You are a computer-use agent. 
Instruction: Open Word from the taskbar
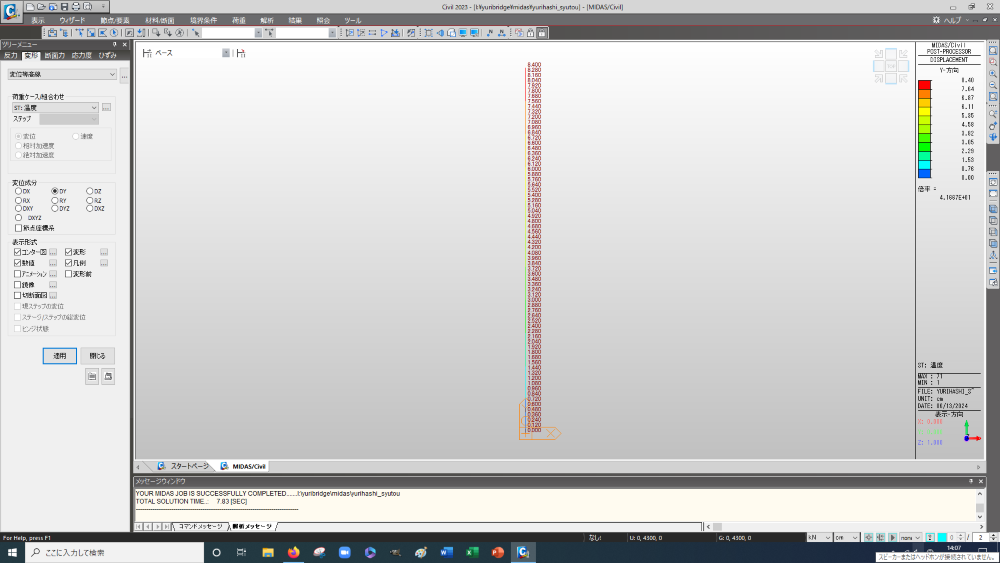coord(446,552)
